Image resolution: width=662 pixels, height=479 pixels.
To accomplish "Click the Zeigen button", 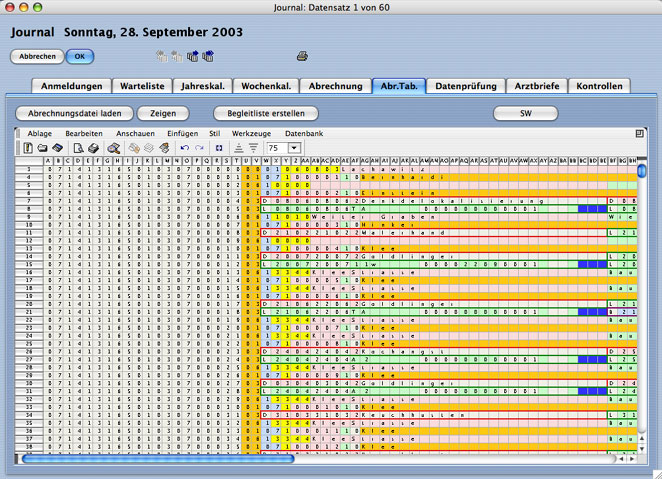I will click(163, 113).
